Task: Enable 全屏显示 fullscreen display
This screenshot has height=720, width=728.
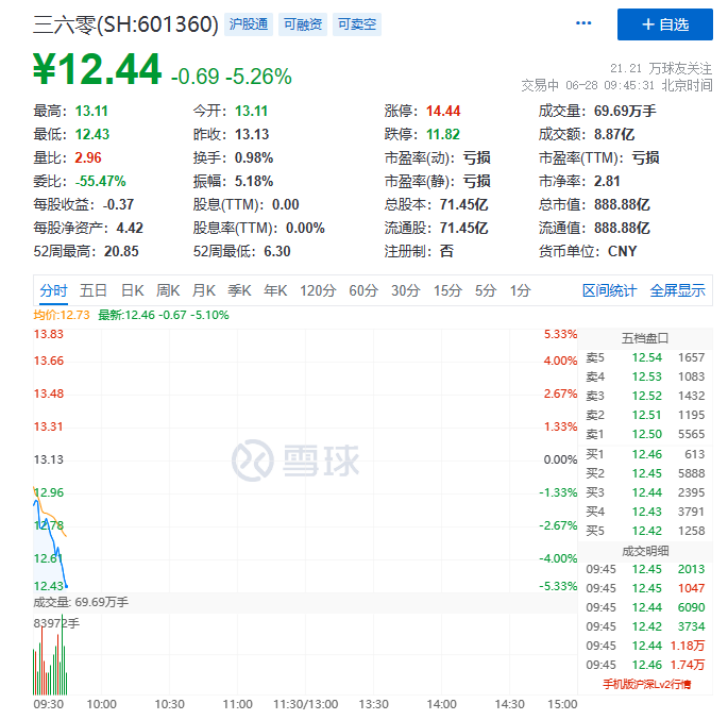Action: click(678, 291)
